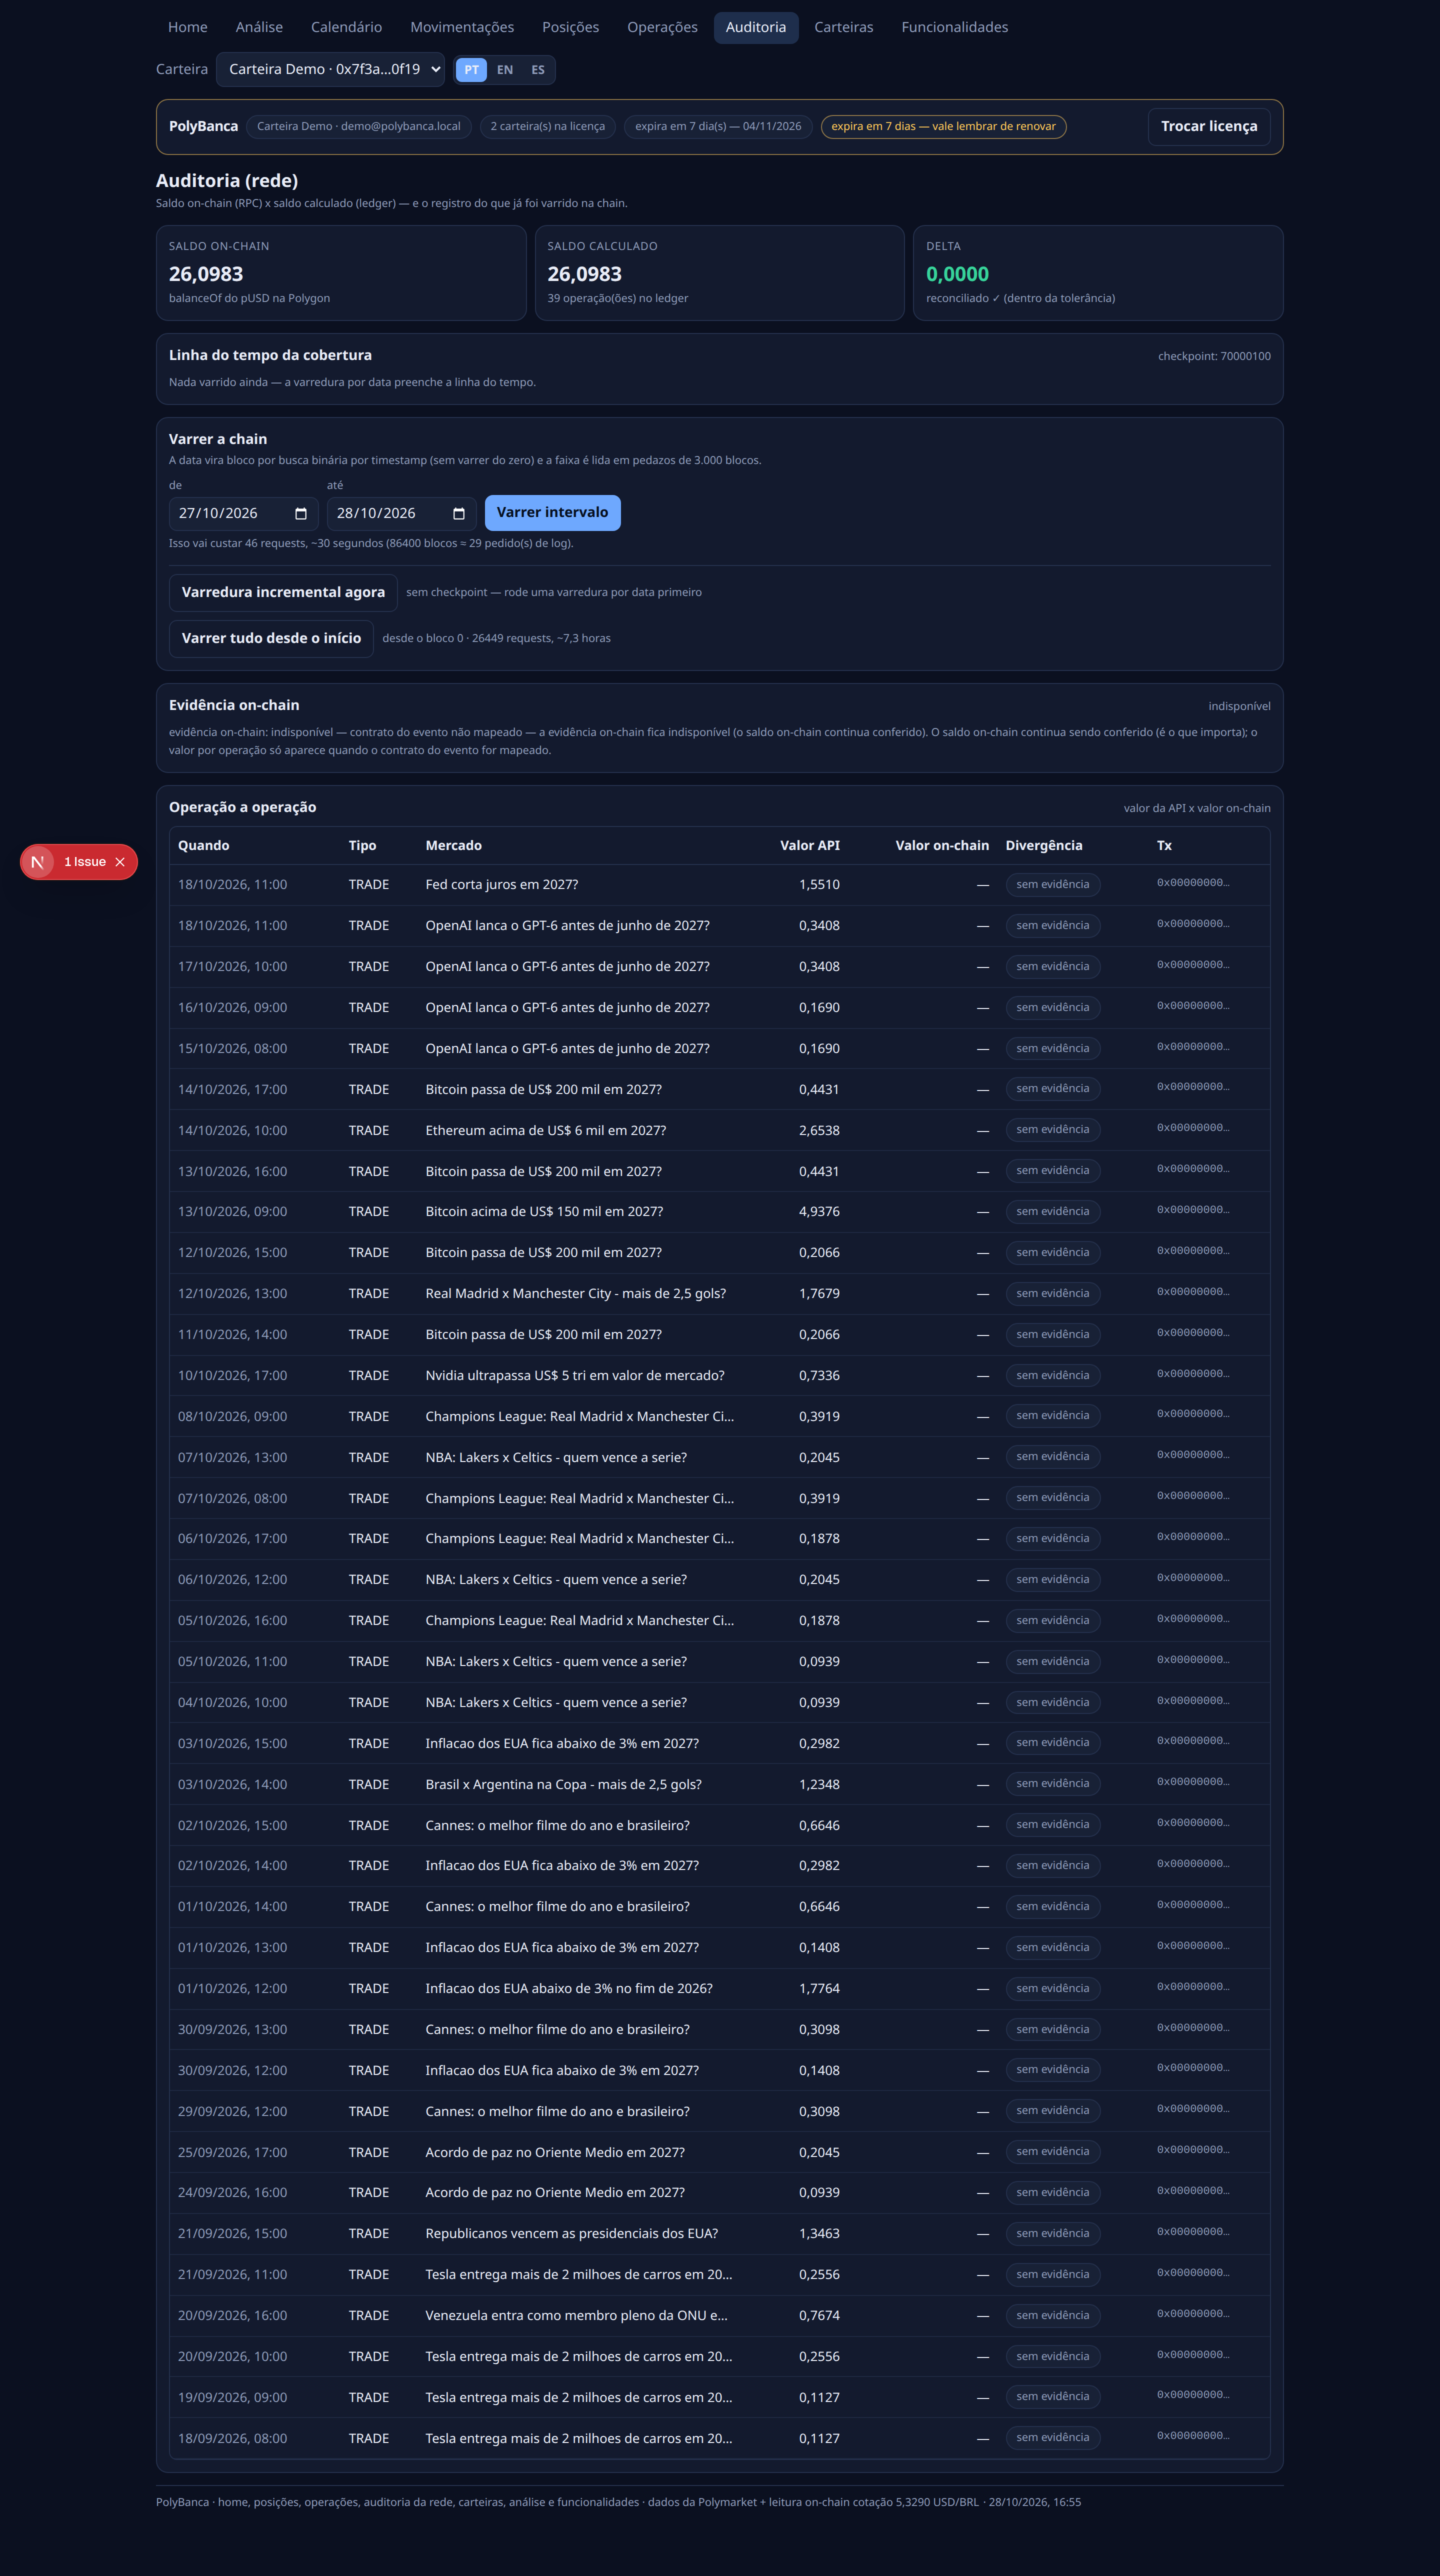Switch language to EN
Image resolution: width=1440 pixels, height=2576 pixels.
[x=505, y=70]
